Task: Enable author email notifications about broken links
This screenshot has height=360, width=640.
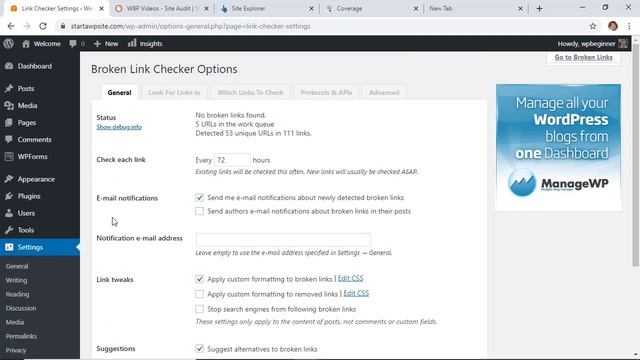Action: (199, 211)
